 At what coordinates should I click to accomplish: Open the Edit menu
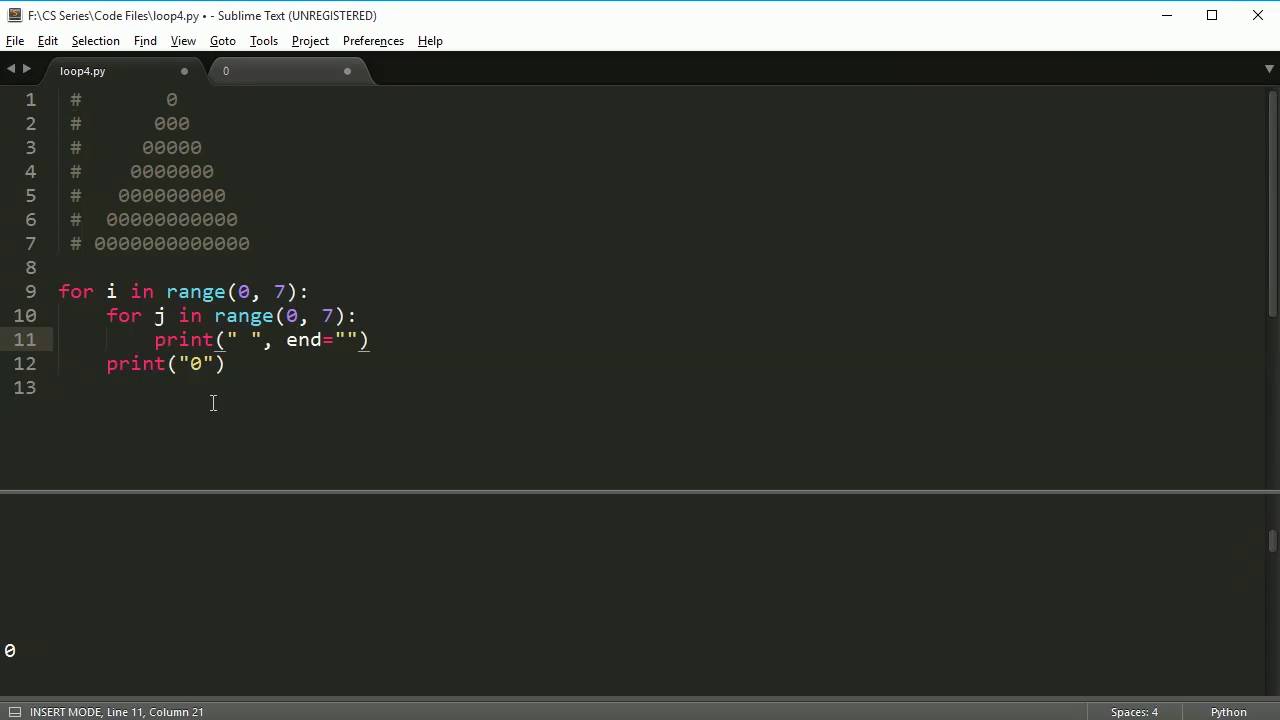48,41
